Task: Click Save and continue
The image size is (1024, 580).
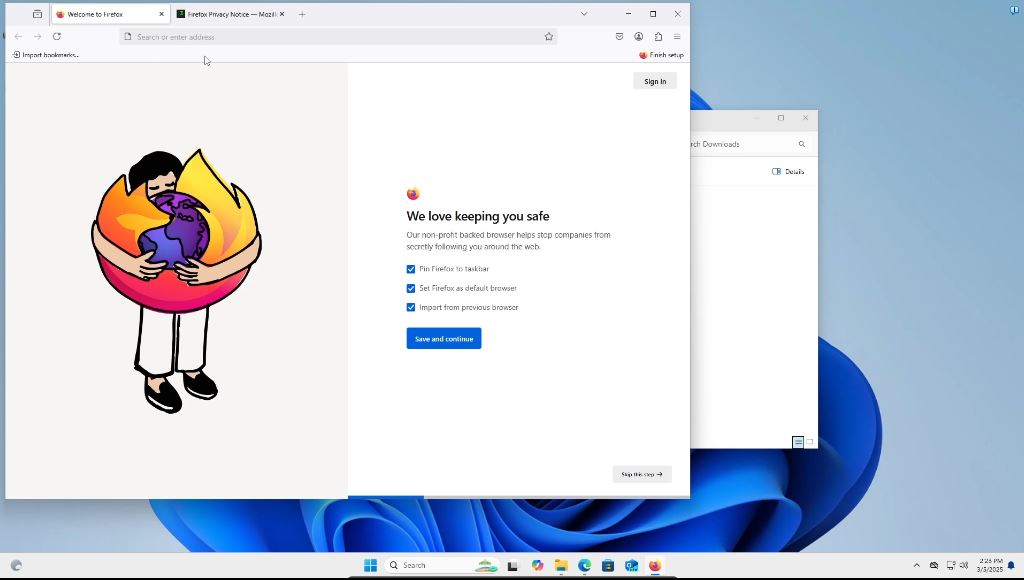Action: click(x=444, y=338)
